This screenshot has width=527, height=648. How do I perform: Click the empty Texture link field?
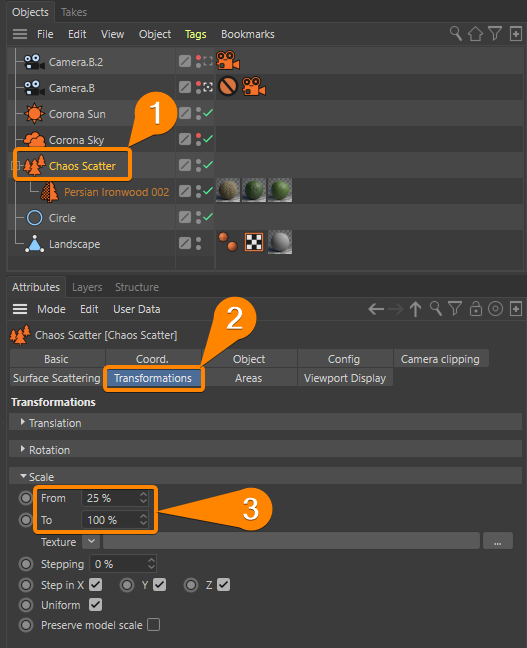[x=291, y=541]
